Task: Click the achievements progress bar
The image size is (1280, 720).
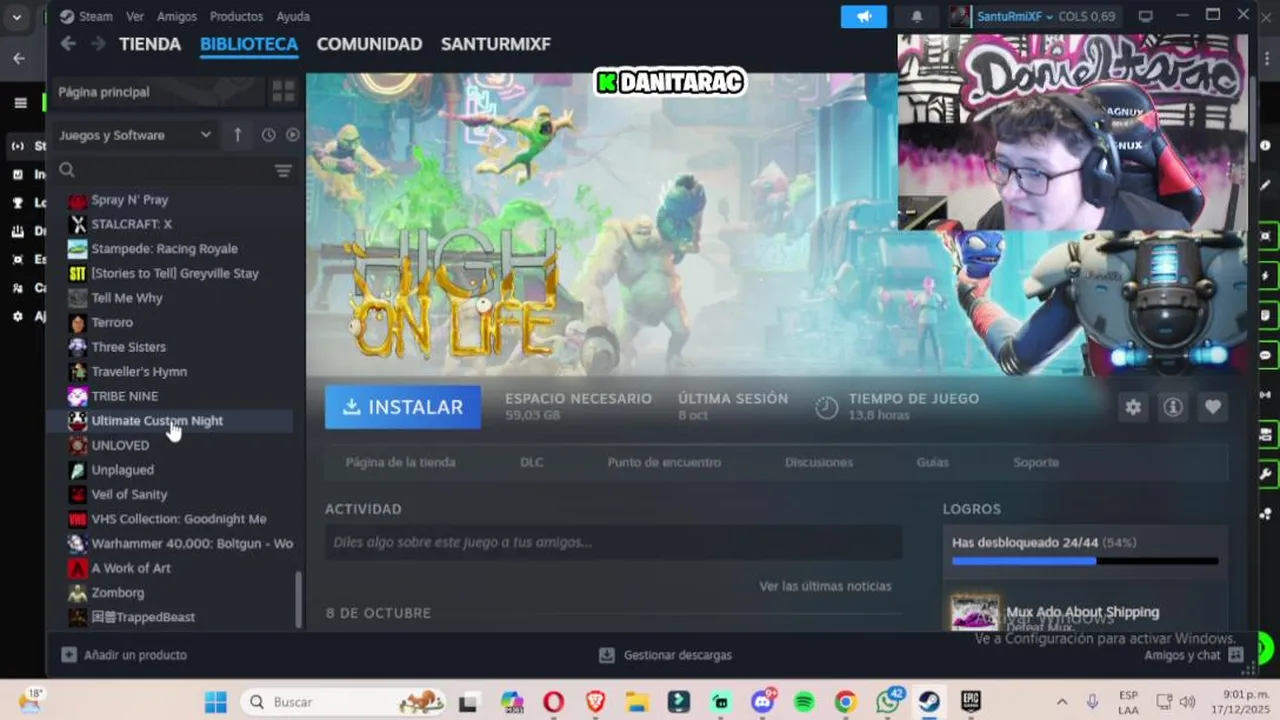Action: [x=1085, y=561]
